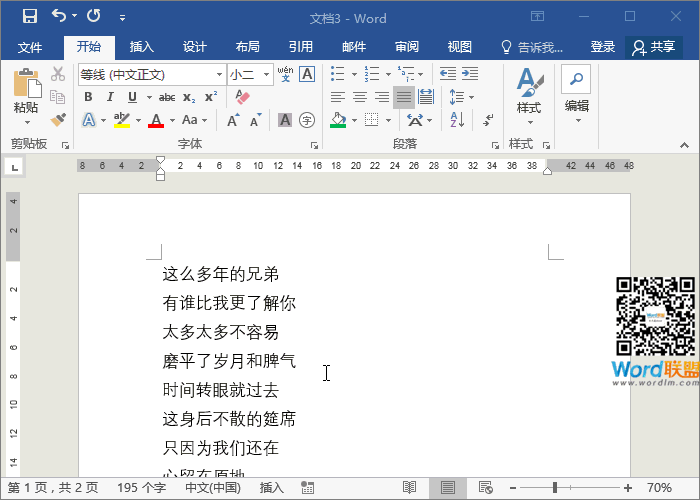700x500 pixels.
Task: Switch to the 布局 tab
Action: pyautogui.click(x=247, y=47)
